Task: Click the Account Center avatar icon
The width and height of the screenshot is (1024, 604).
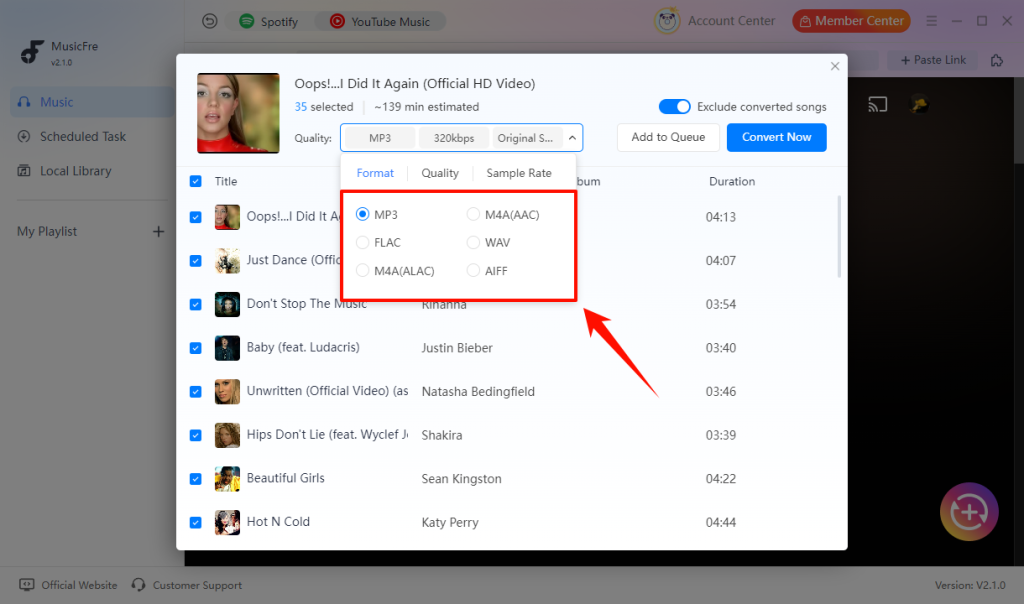Action: click(x=667, y=21)
